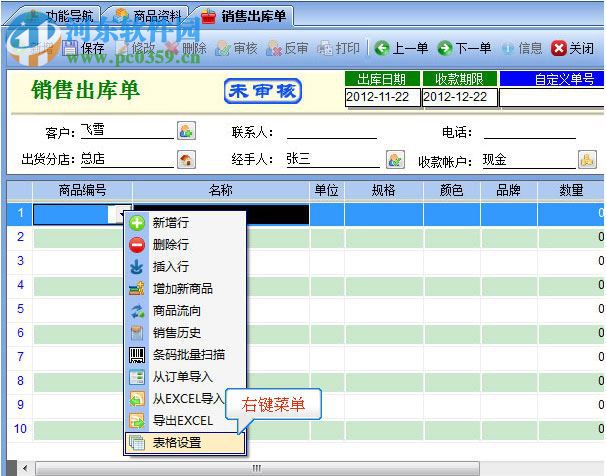Choose 商品流向 in context menu

tap(185, 311)
